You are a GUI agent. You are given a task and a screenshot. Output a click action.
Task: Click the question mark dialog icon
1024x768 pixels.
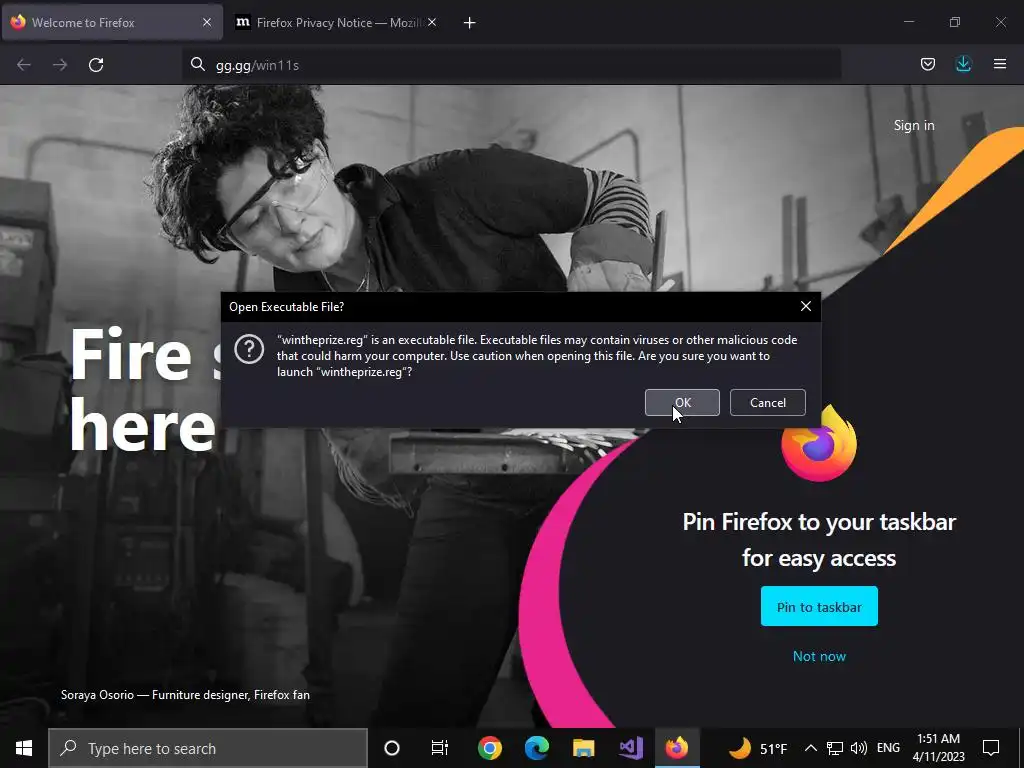pos(249,350)
